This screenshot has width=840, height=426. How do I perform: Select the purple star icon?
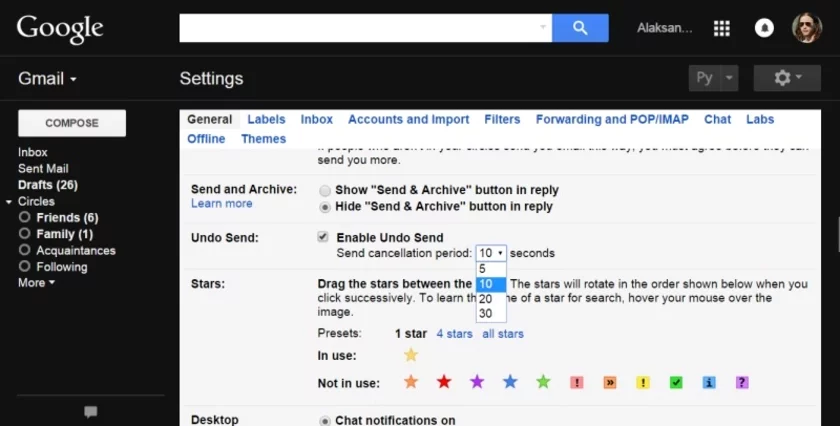coord(477,382)
